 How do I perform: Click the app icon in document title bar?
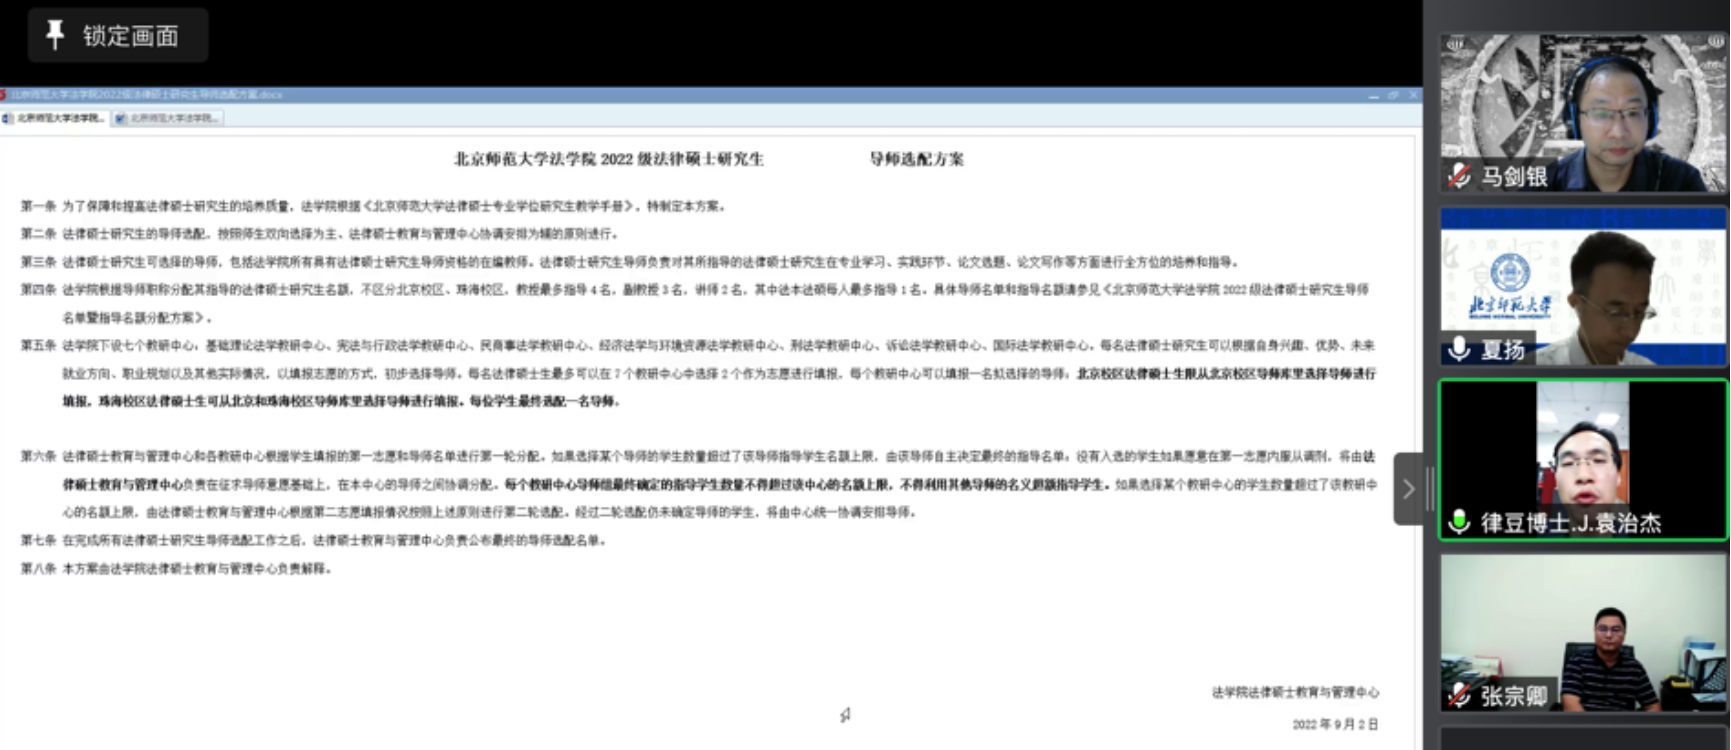pos(4,95)
